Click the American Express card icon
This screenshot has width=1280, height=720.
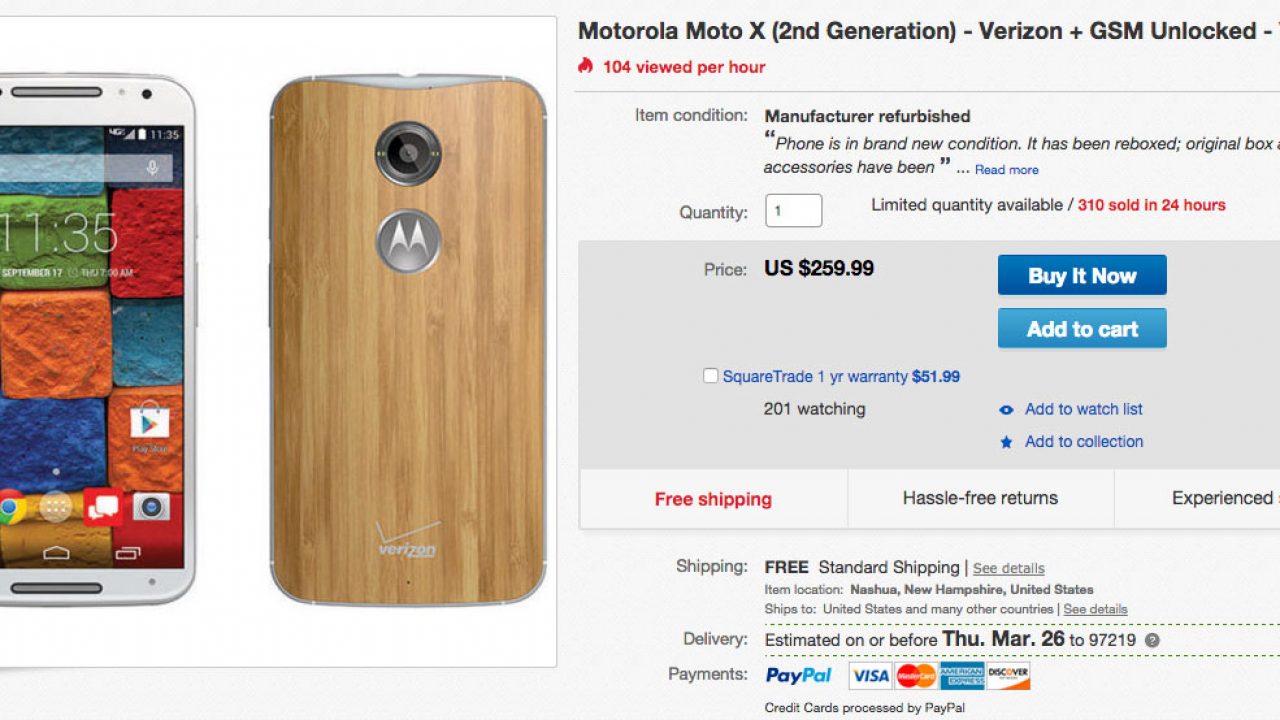[961, 676]
